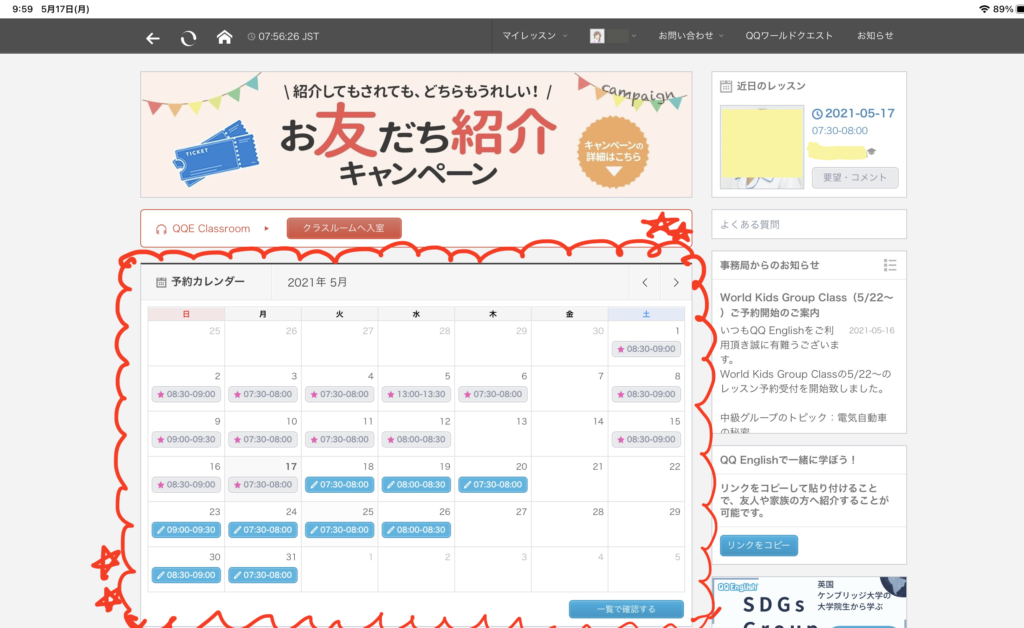Open QQワールドクエスト menu item
The width and height of the screenshot is (1024, 628).
pyautogui.click(x=789, y=36)
